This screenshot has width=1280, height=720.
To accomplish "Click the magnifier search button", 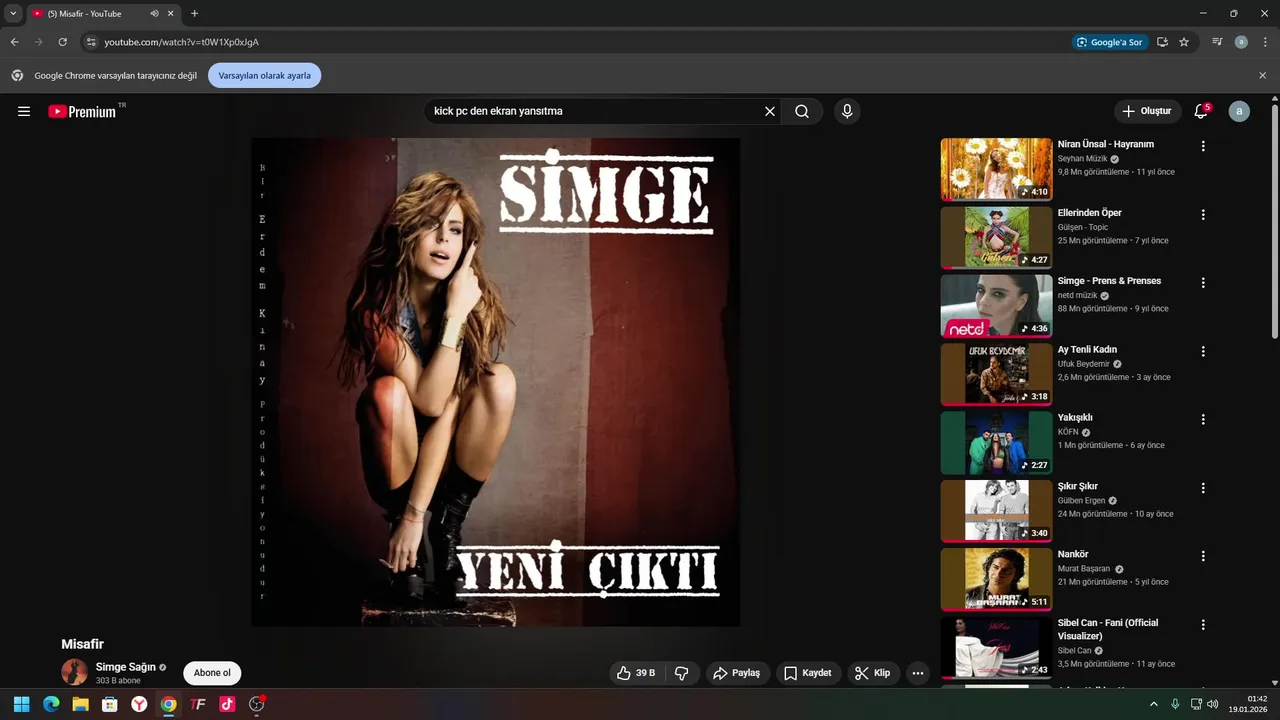I will click(x=802, y=111).
